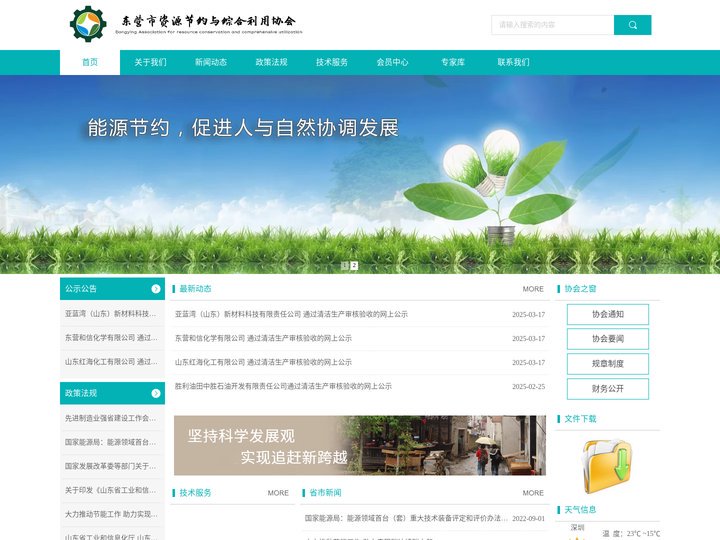Open sidebar policy 国家发展改革委等部门关于

[111, 466]
